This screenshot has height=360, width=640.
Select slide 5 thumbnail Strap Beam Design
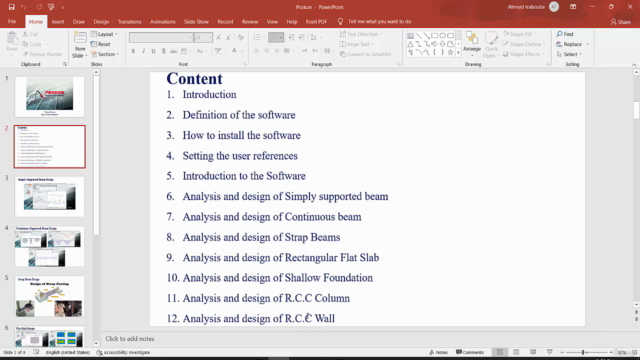click(x=49, y=296)
